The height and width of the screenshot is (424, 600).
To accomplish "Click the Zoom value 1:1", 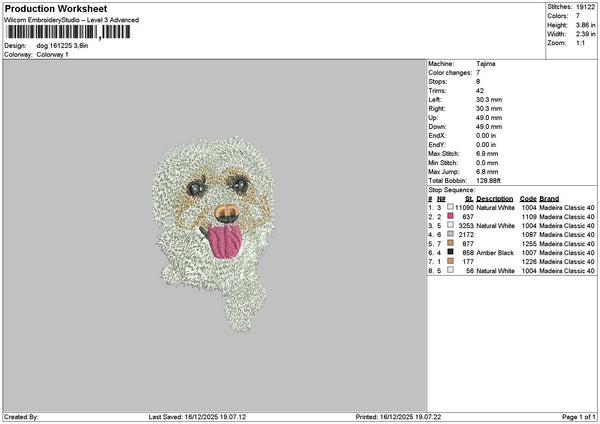I will tap(580, 43).
